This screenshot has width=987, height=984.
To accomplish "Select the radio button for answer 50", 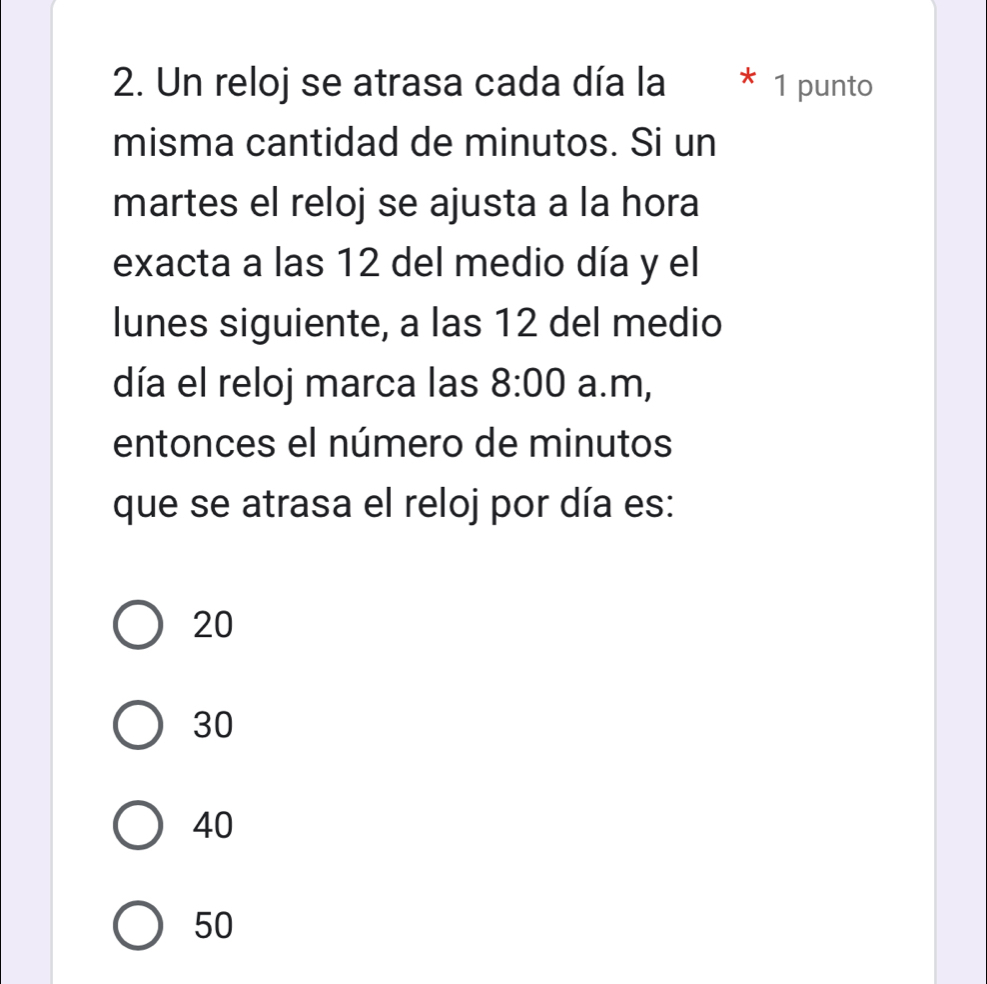I will [x=138, y=925].
